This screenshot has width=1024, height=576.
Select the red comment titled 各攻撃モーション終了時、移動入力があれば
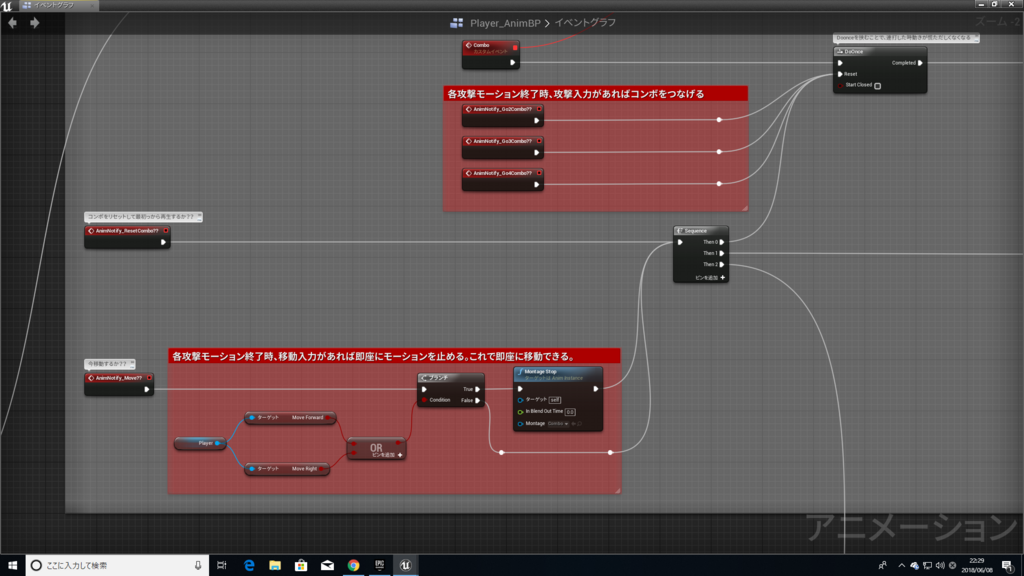point(394,356)
